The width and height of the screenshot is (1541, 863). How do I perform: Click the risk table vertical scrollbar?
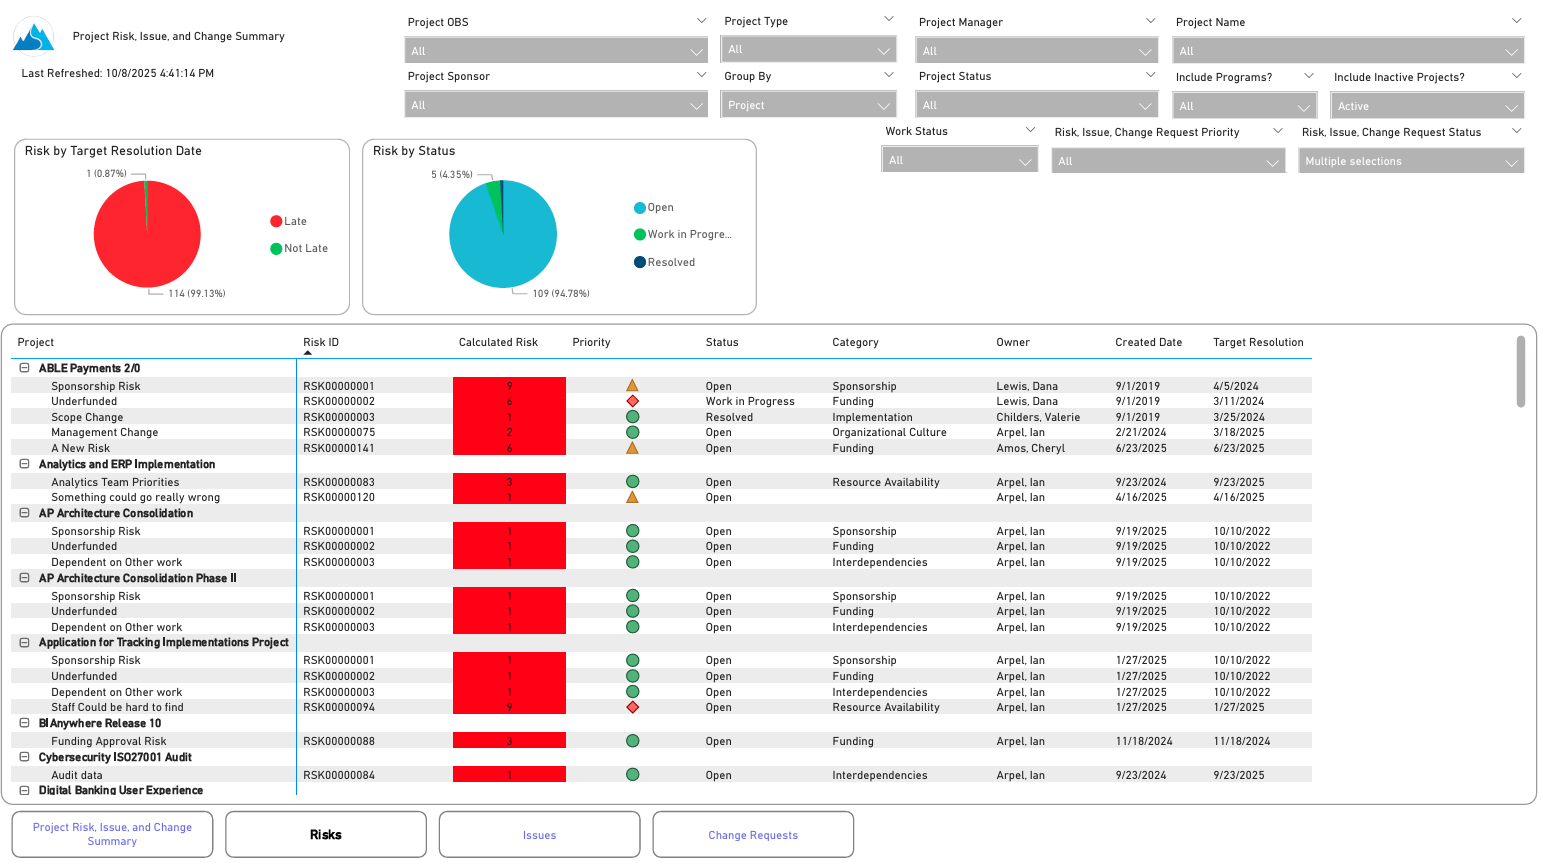[1520, 371]
